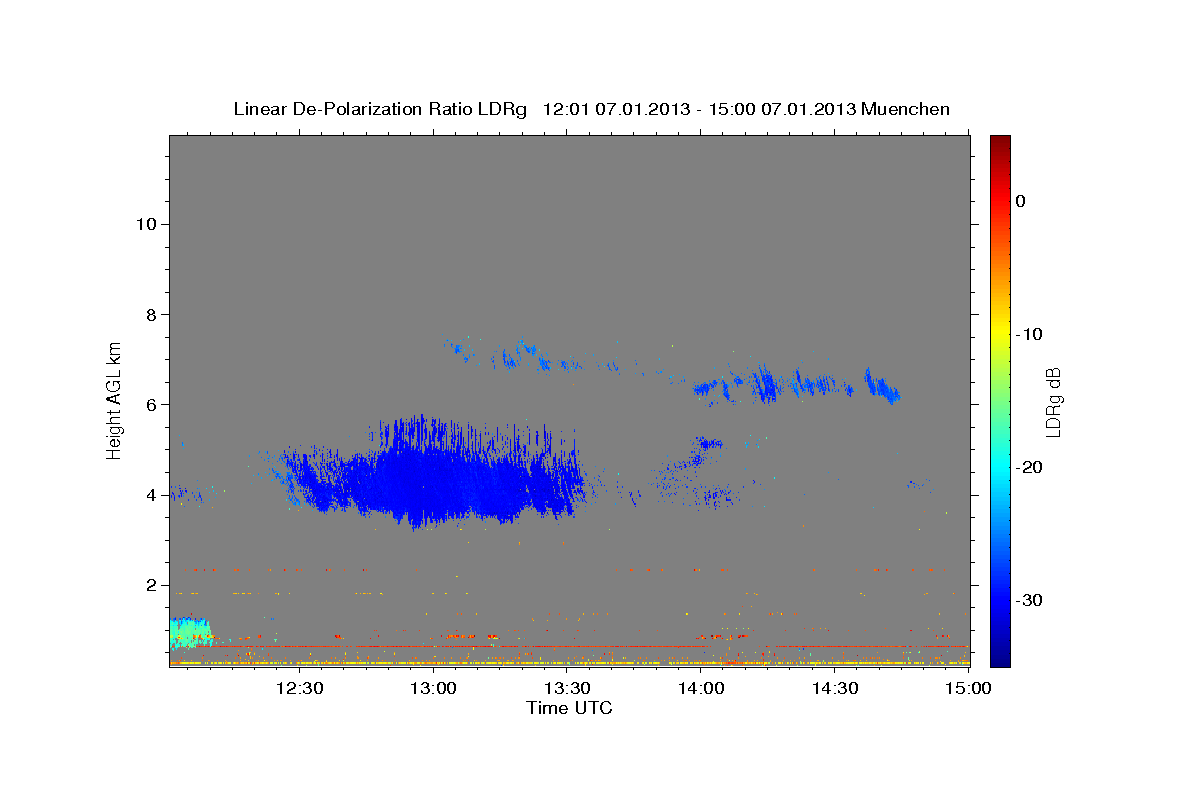
Task: Click the 'LDRg dB' colorbar label
Action: (x=1052, y=402)
